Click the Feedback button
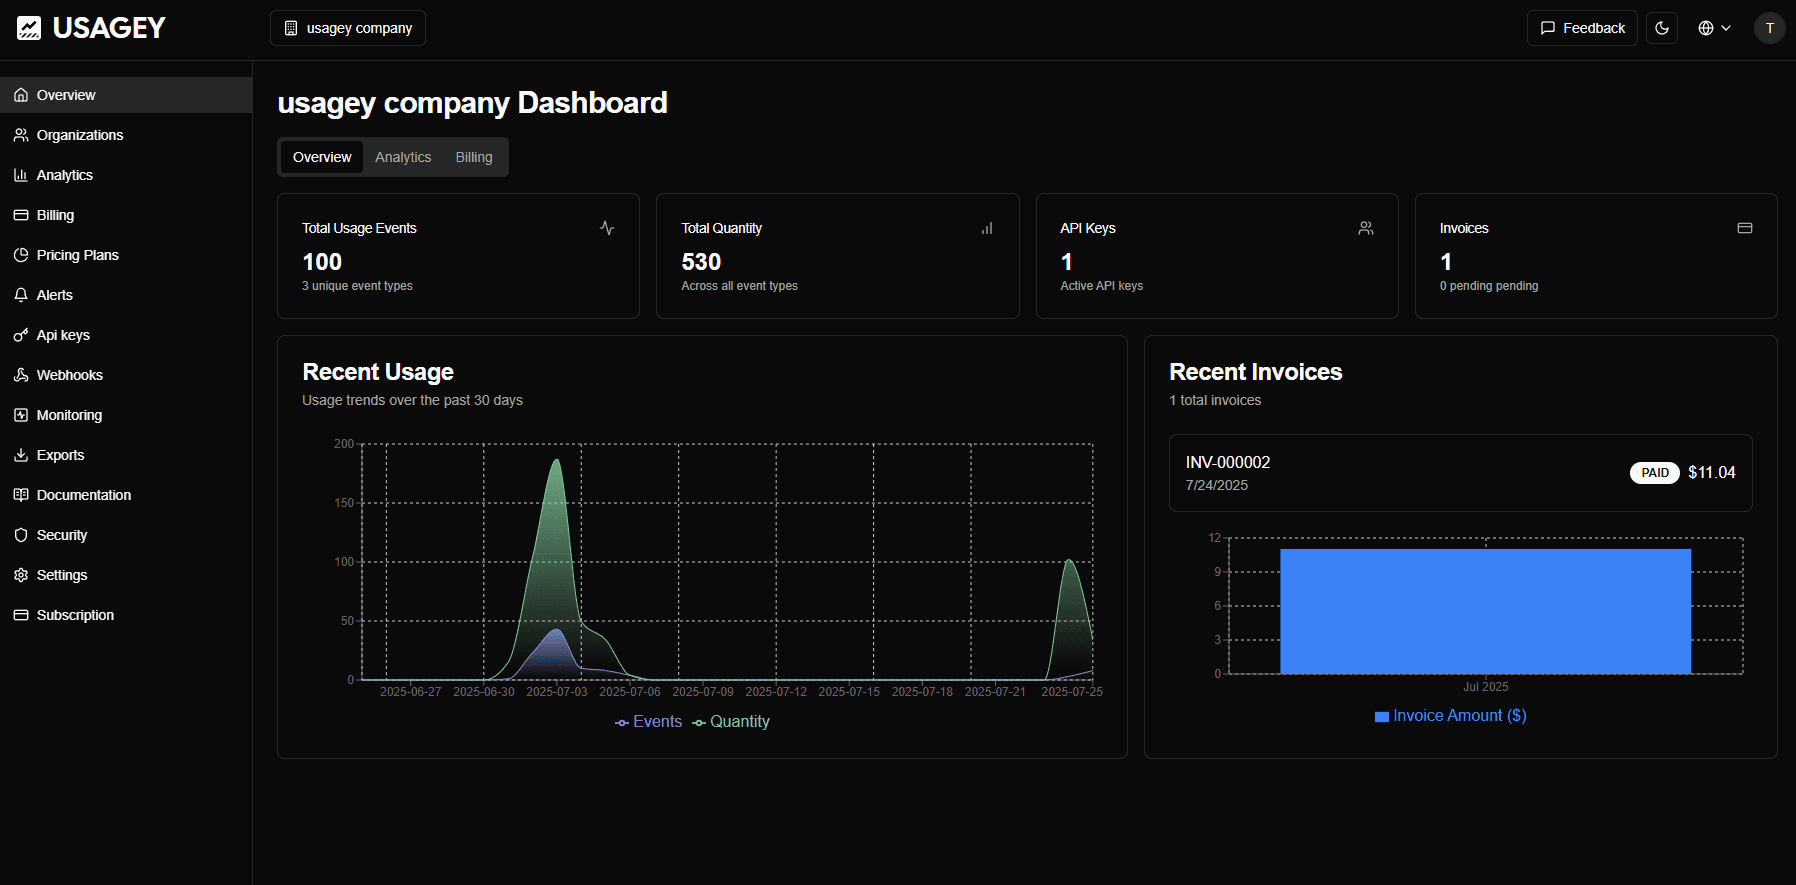The width and height of the screenshot is (1796, 885). (1582, 28)
